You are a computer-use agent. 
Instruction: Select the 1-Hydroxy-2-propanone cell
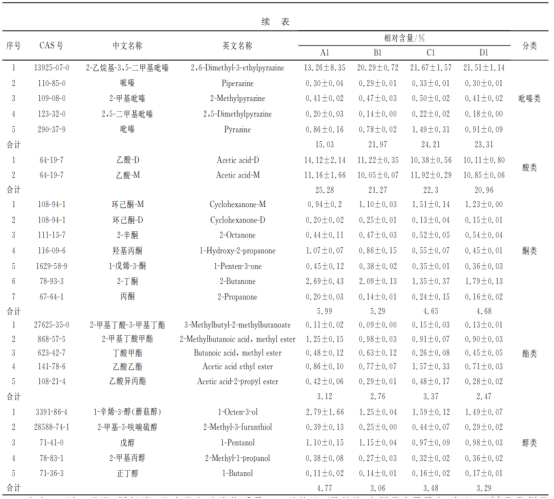point(237,251)
